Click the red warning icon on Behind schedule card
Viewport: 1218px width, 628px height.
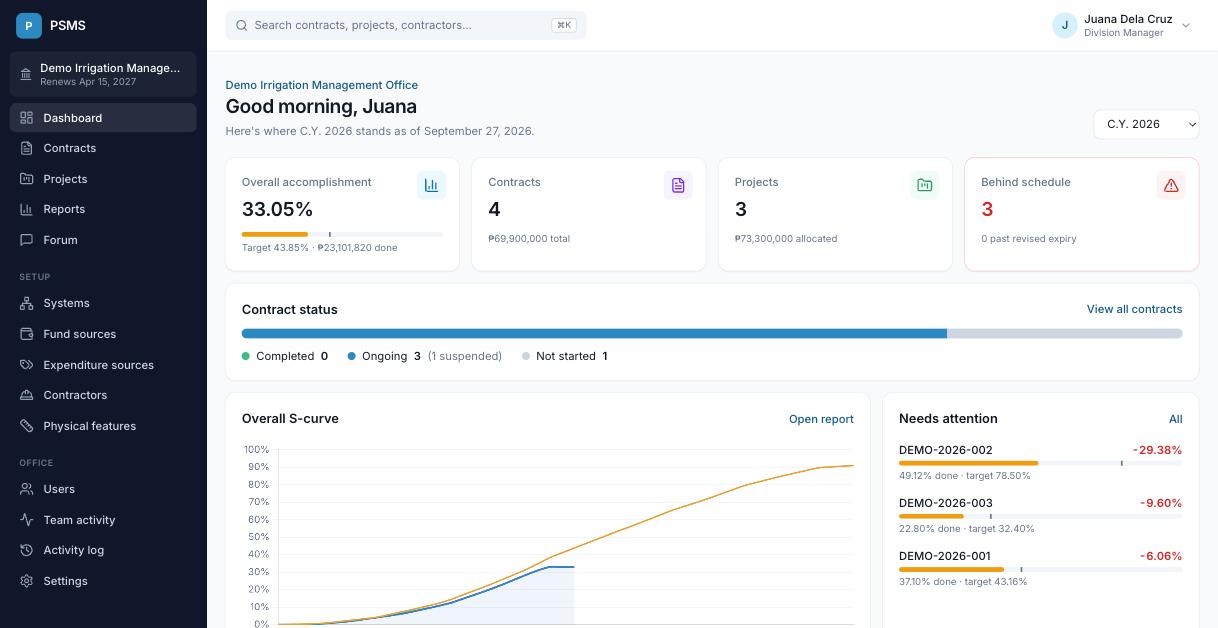[1171, 185]
